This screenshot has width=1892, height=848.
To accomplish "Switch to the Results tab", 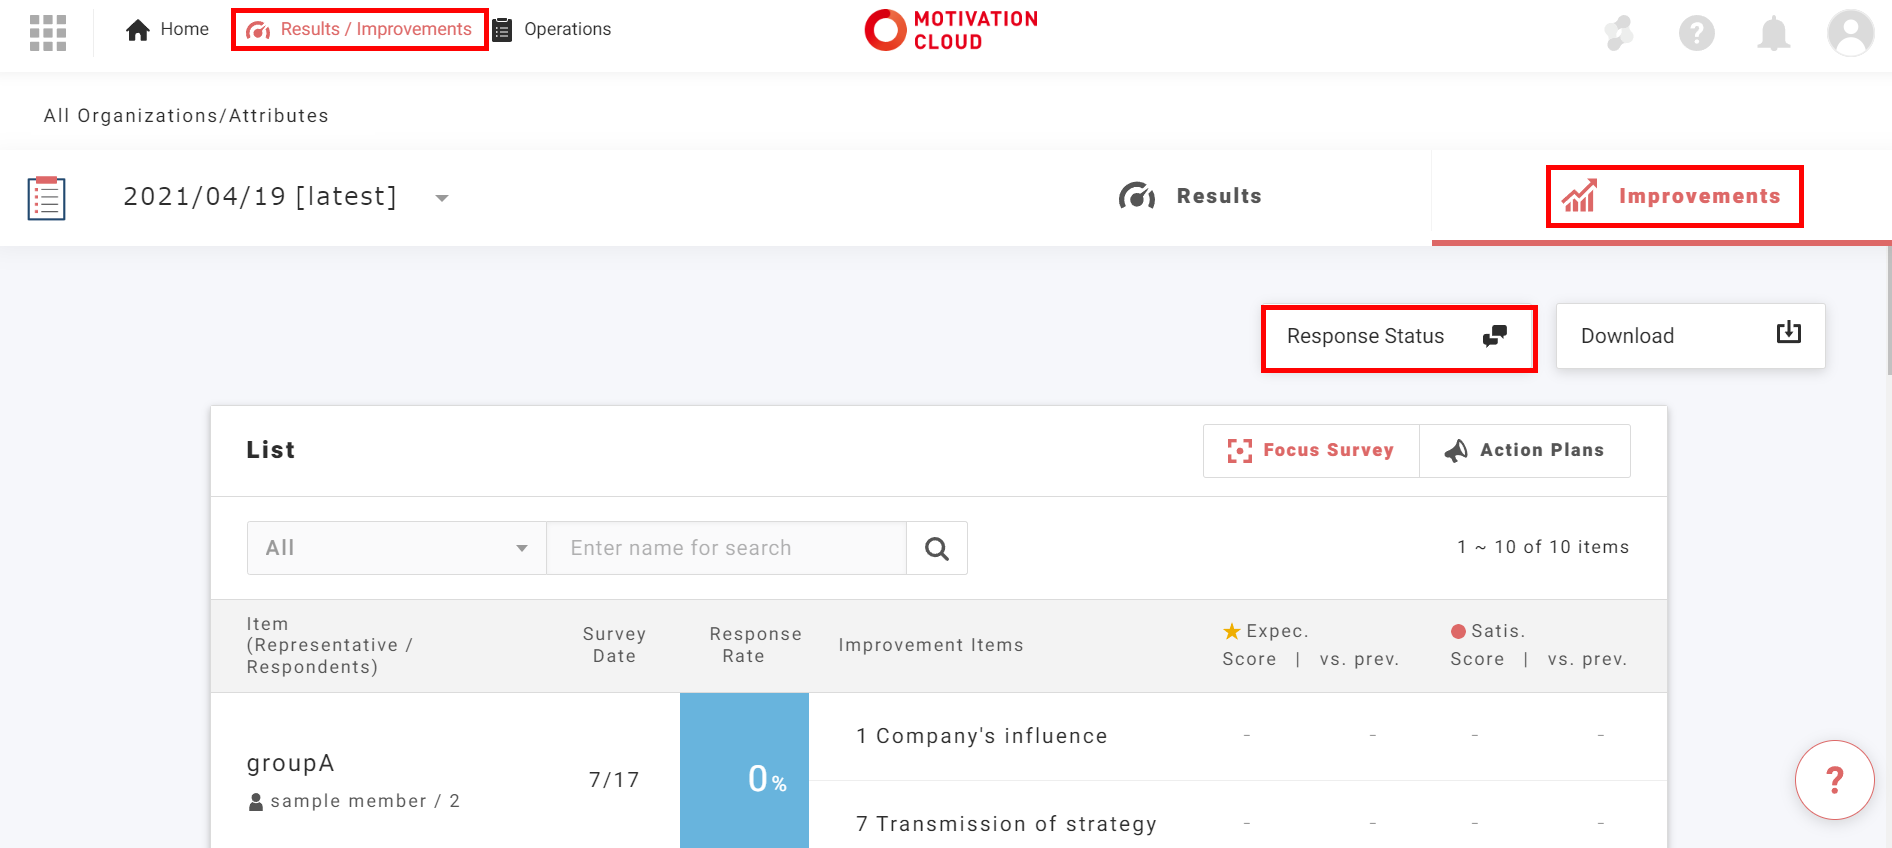I will pyautogui.click(x=1190, y=196).
